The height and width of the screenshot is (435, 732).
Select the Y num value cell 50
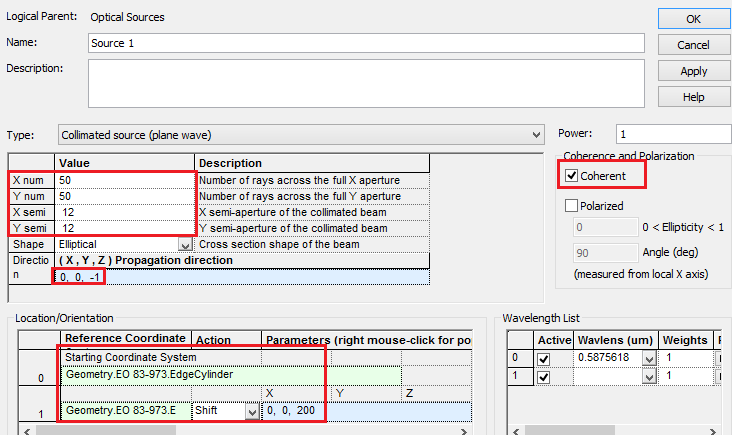[125, 196]
